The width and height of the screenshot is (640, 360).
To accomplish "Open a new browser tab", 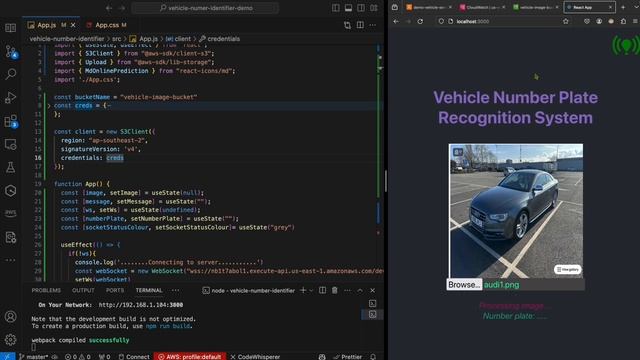I will tap(623, 7).
